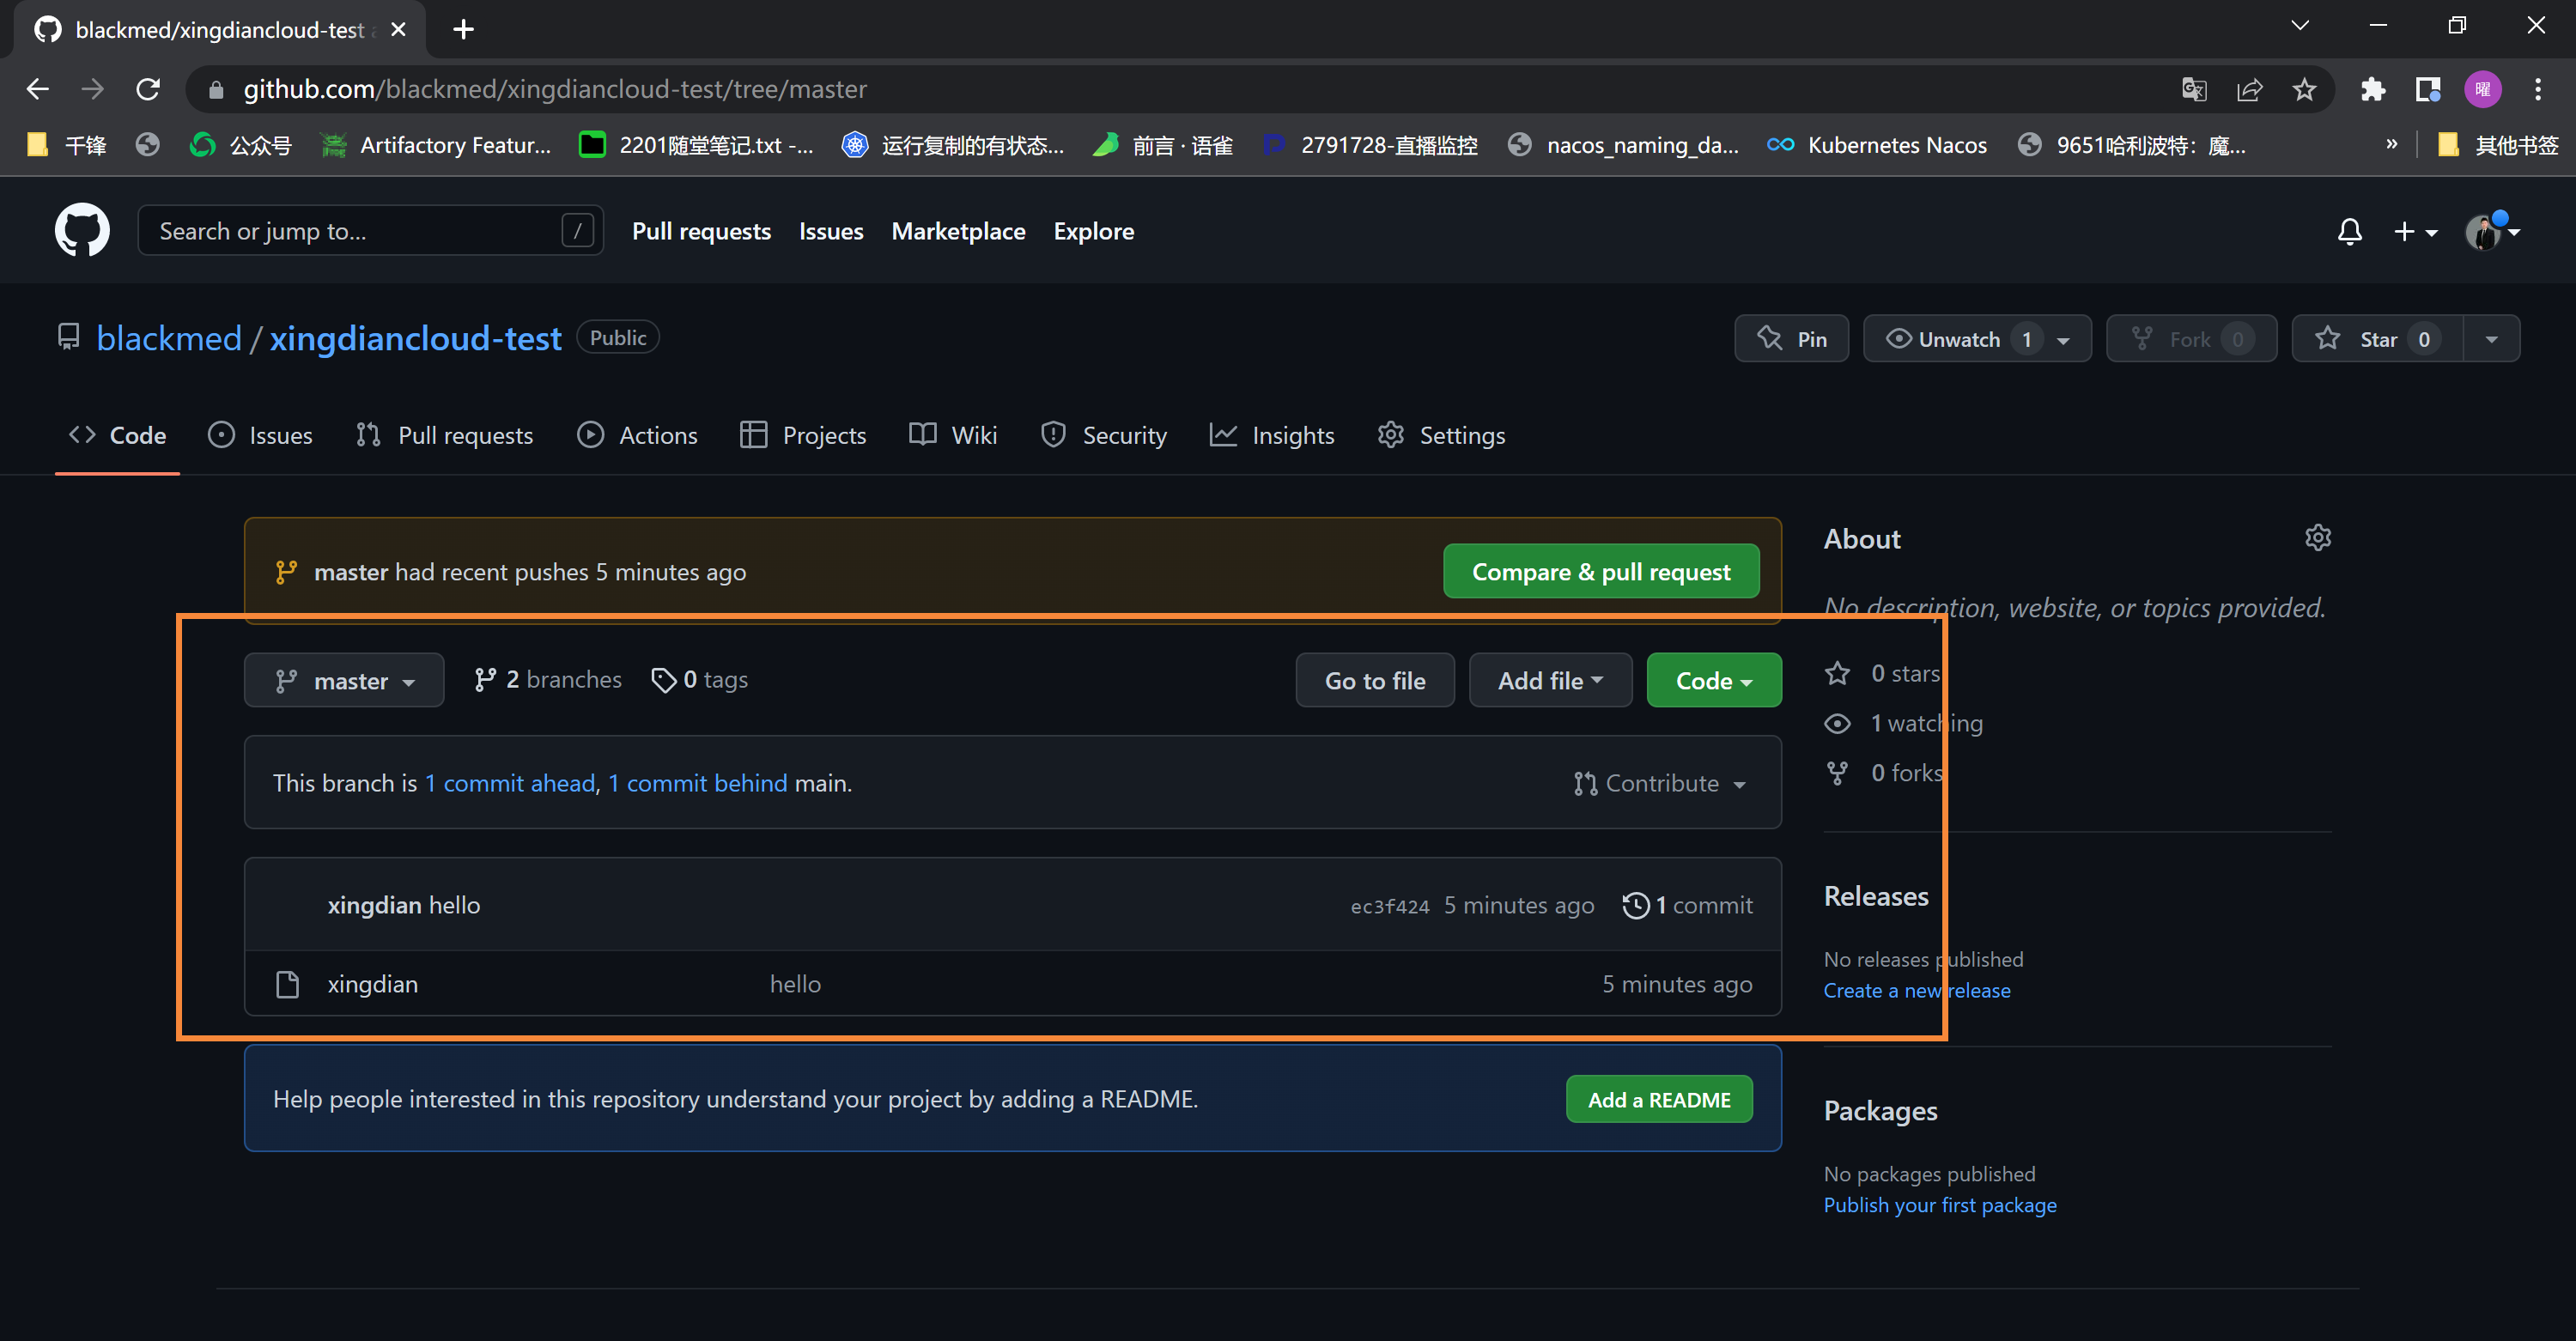Click Go to file button
The height and width of the screenshot is (1341, 2576).
pos(1375,681)
